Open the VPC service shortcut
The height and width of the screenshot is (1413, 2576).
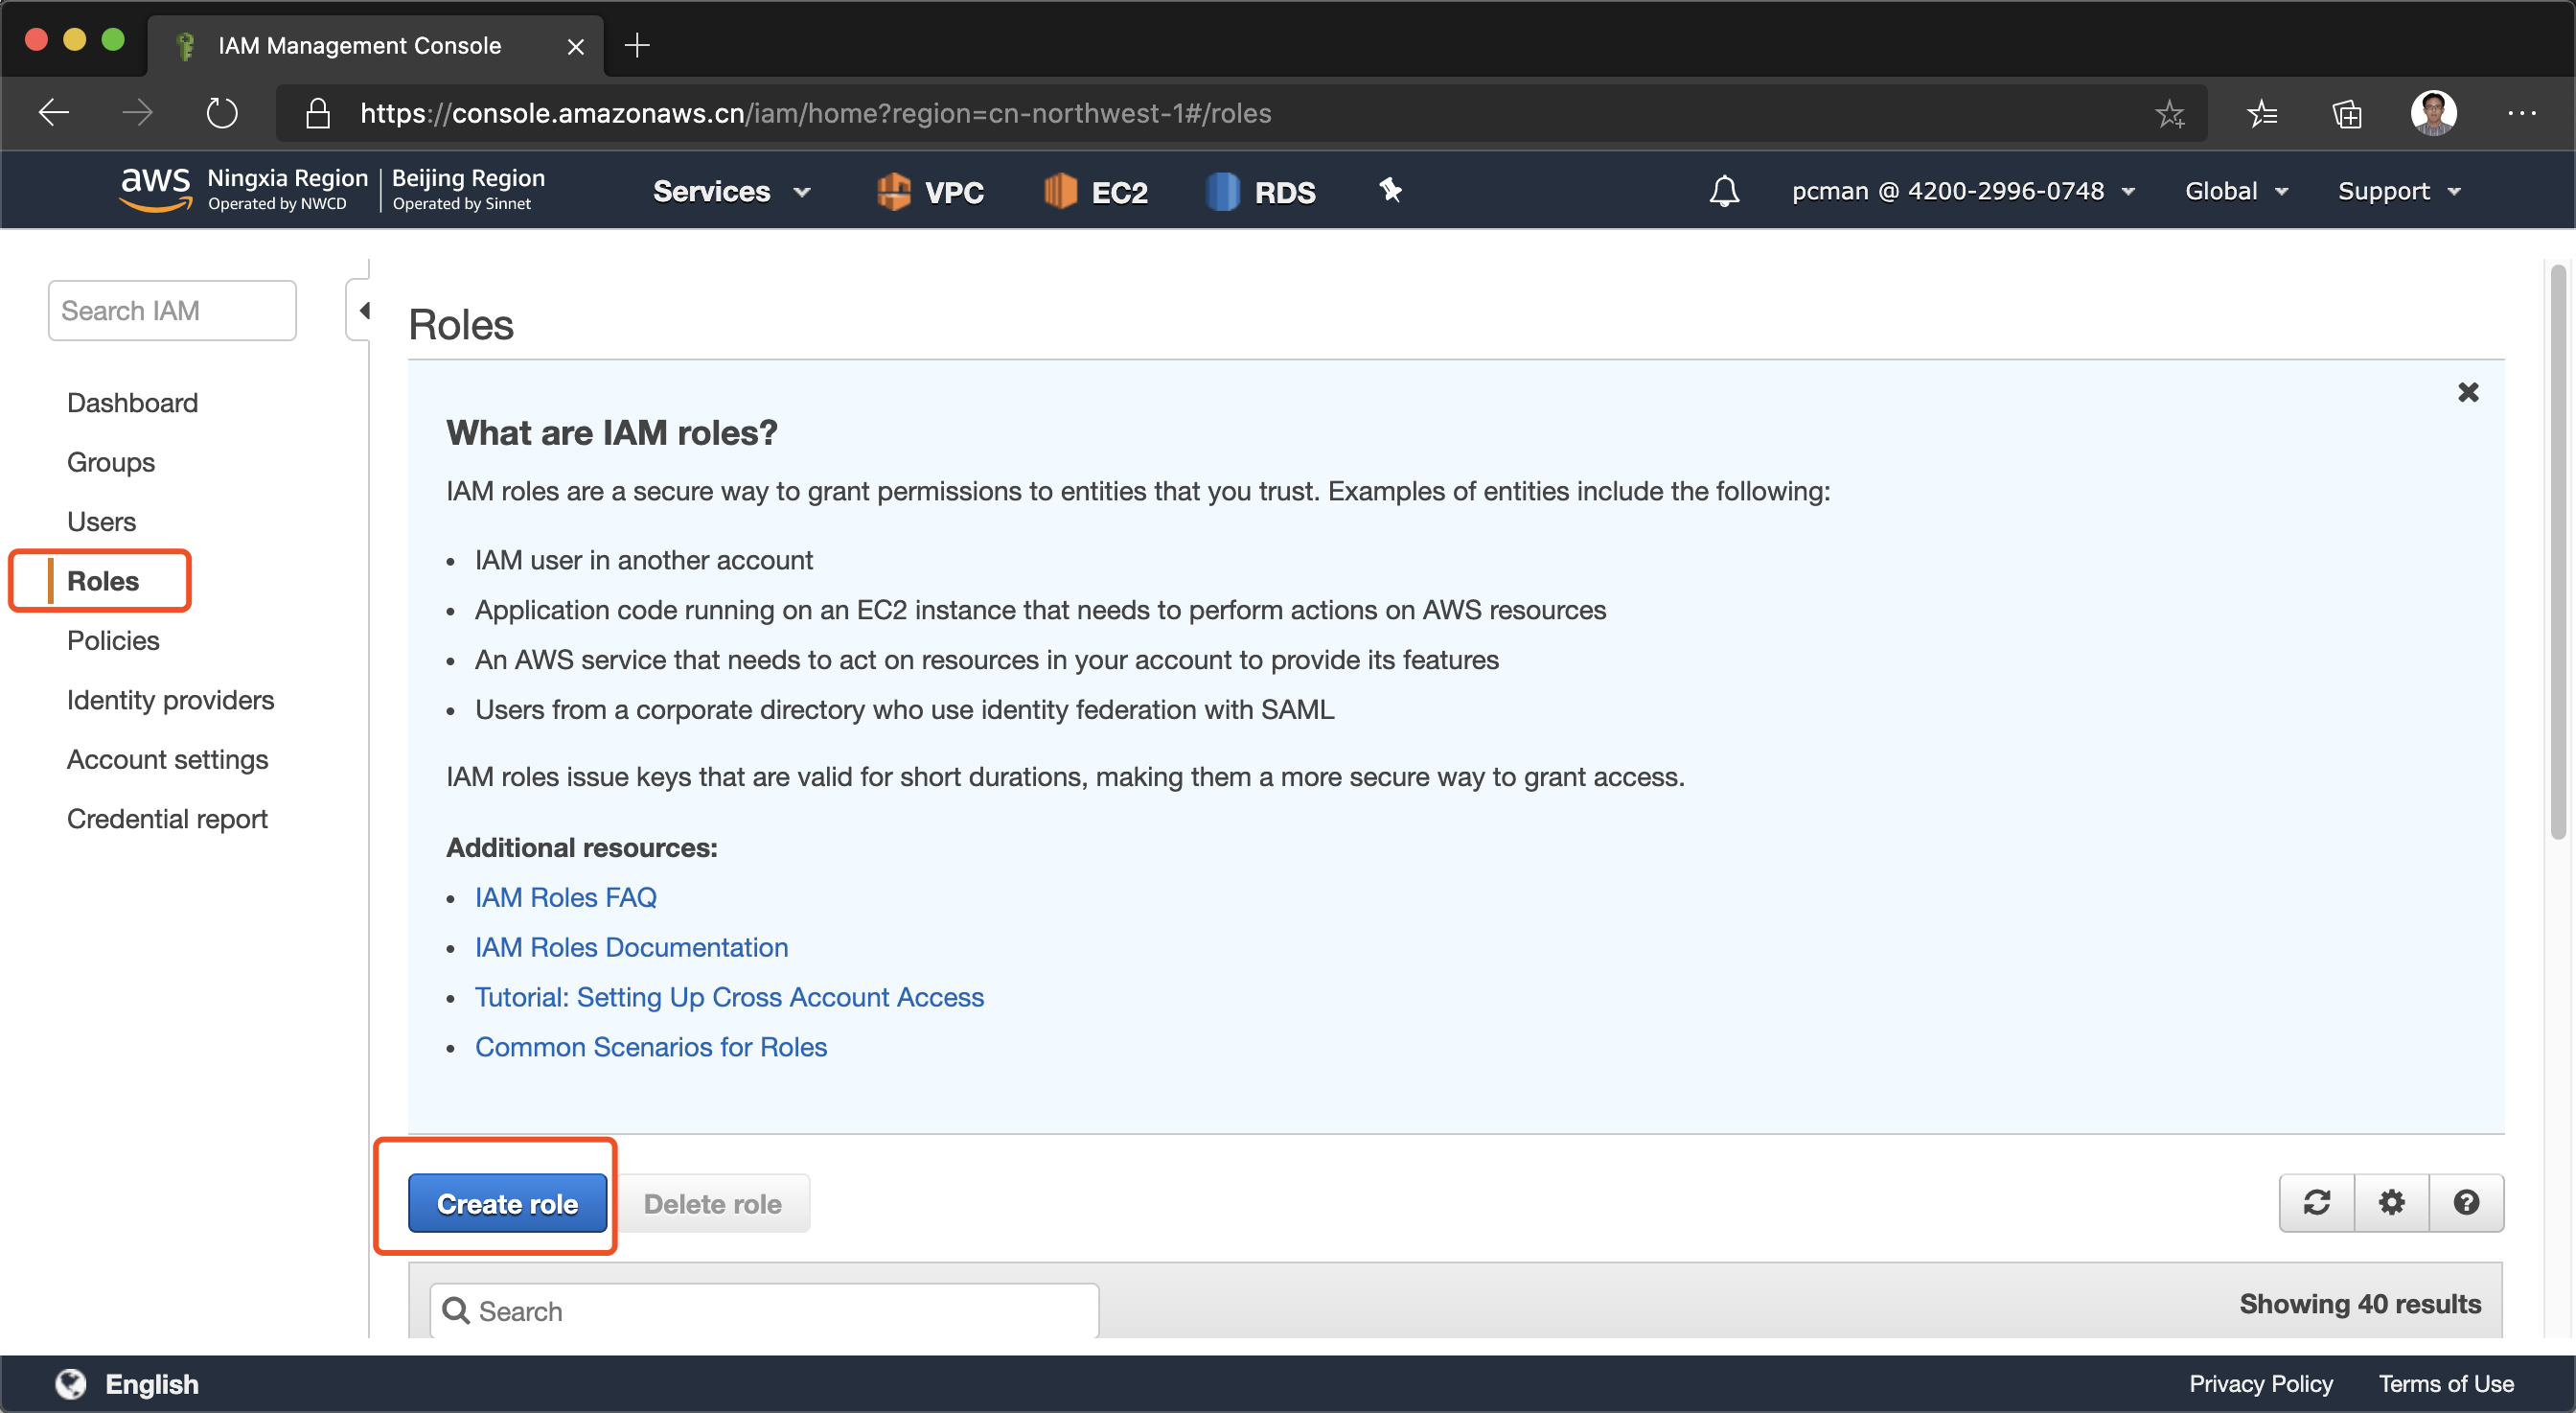[930, 191]
